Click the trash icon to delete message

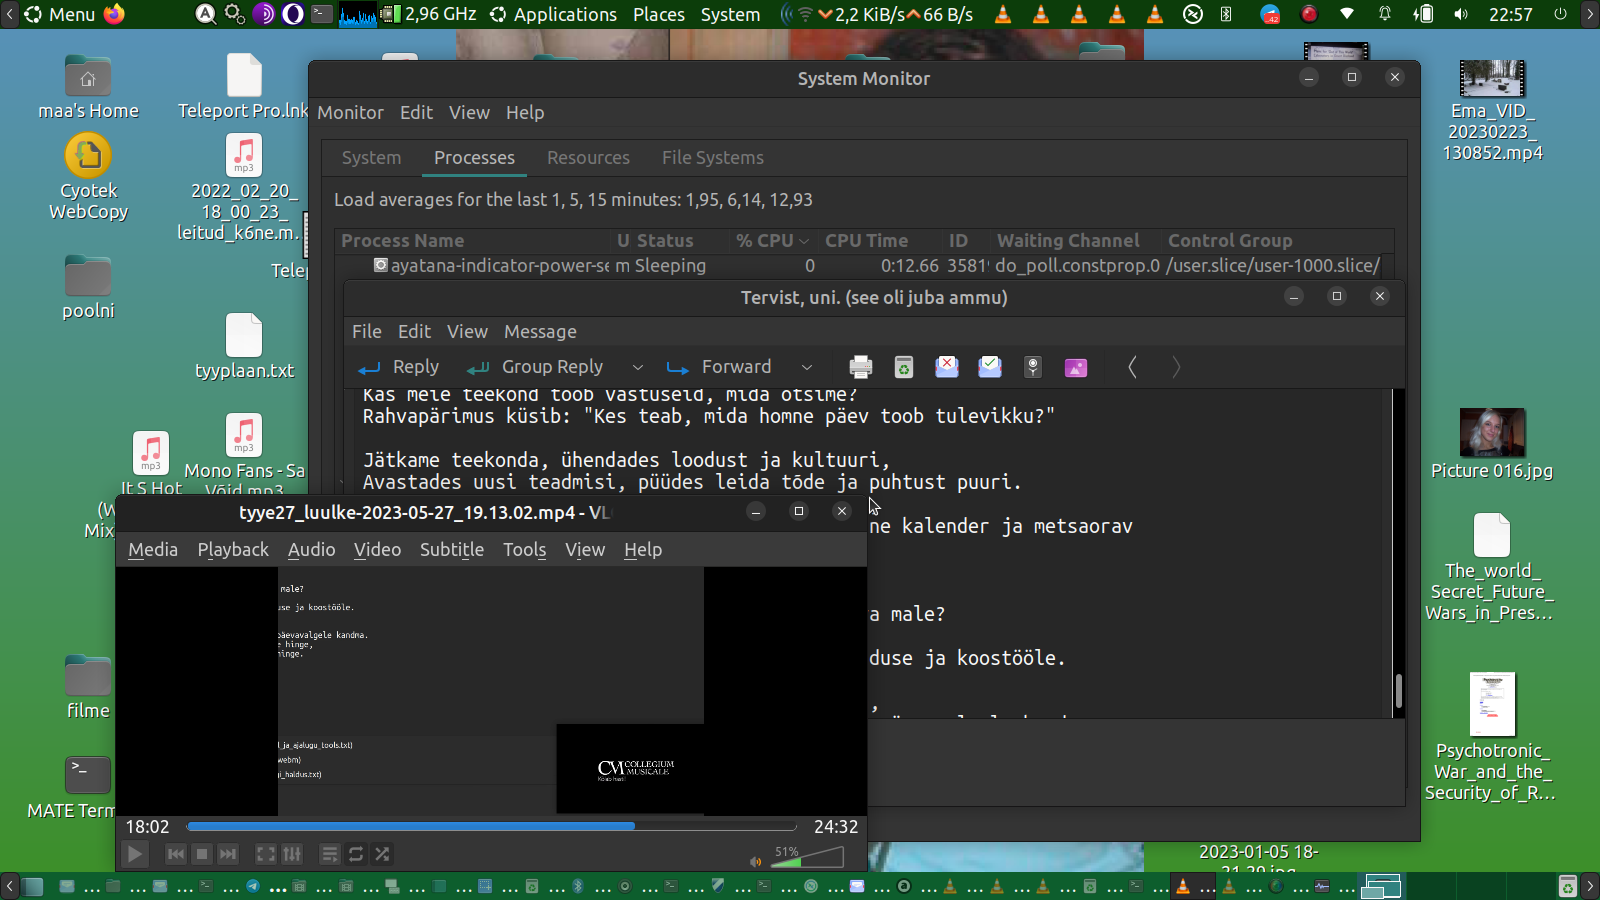click(x=903, y=367)
